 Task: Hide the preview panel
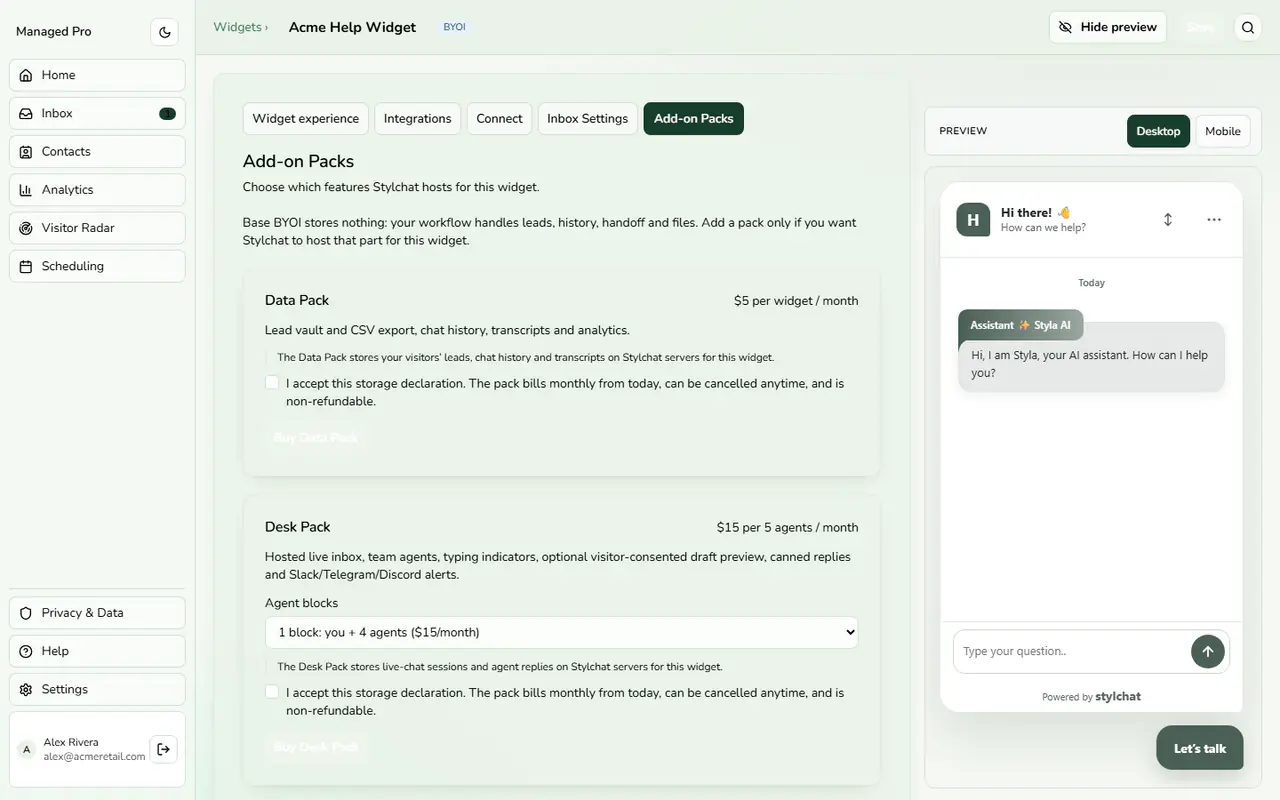pos(1108,27)
